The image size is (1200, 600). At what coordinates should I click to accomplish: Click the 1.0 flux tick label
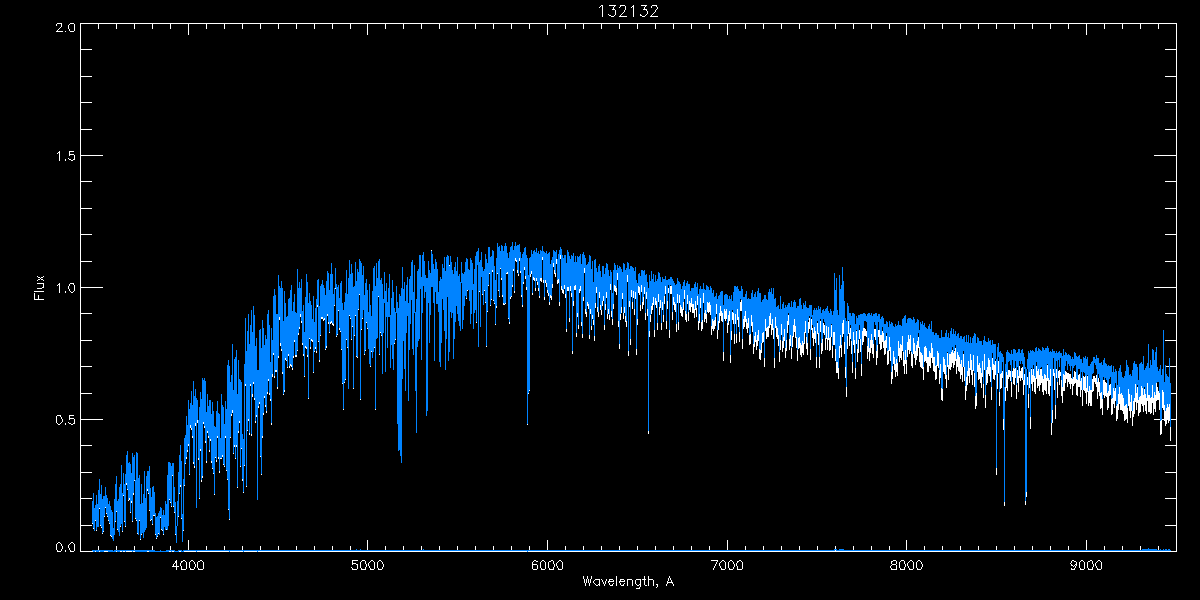point(63,288)
